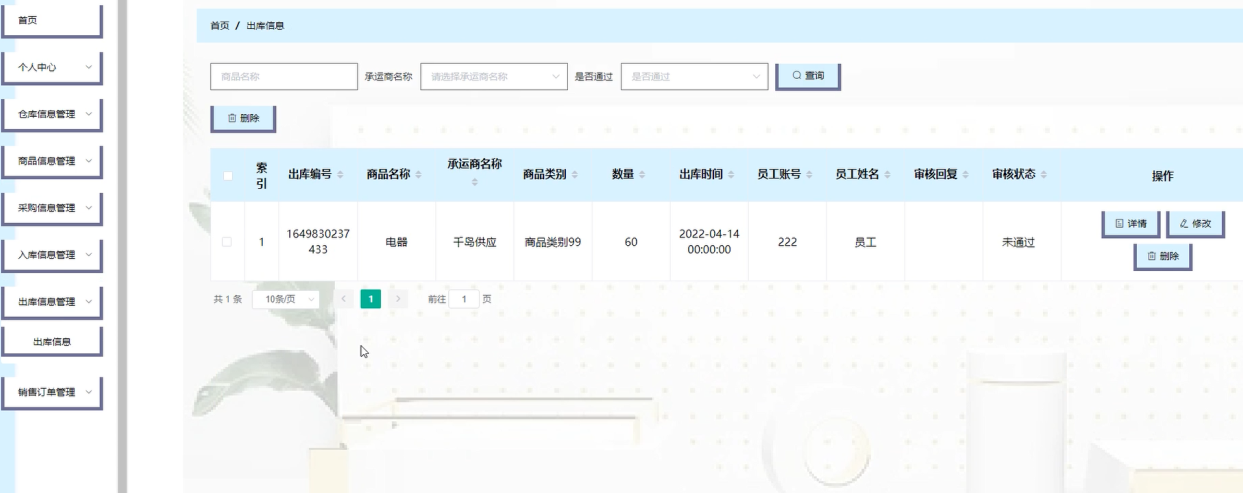Click the 员工 name cell

(x=865, y=241)
